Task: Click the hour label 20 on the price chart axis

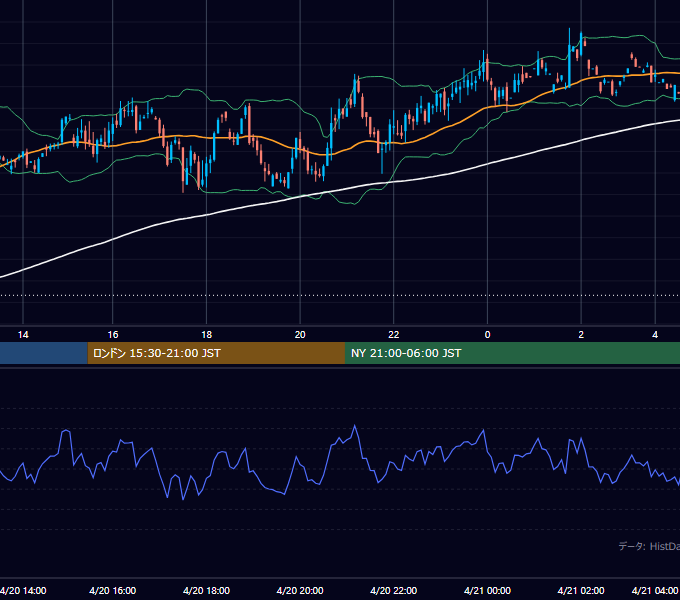Action: (x=300, y=335)
